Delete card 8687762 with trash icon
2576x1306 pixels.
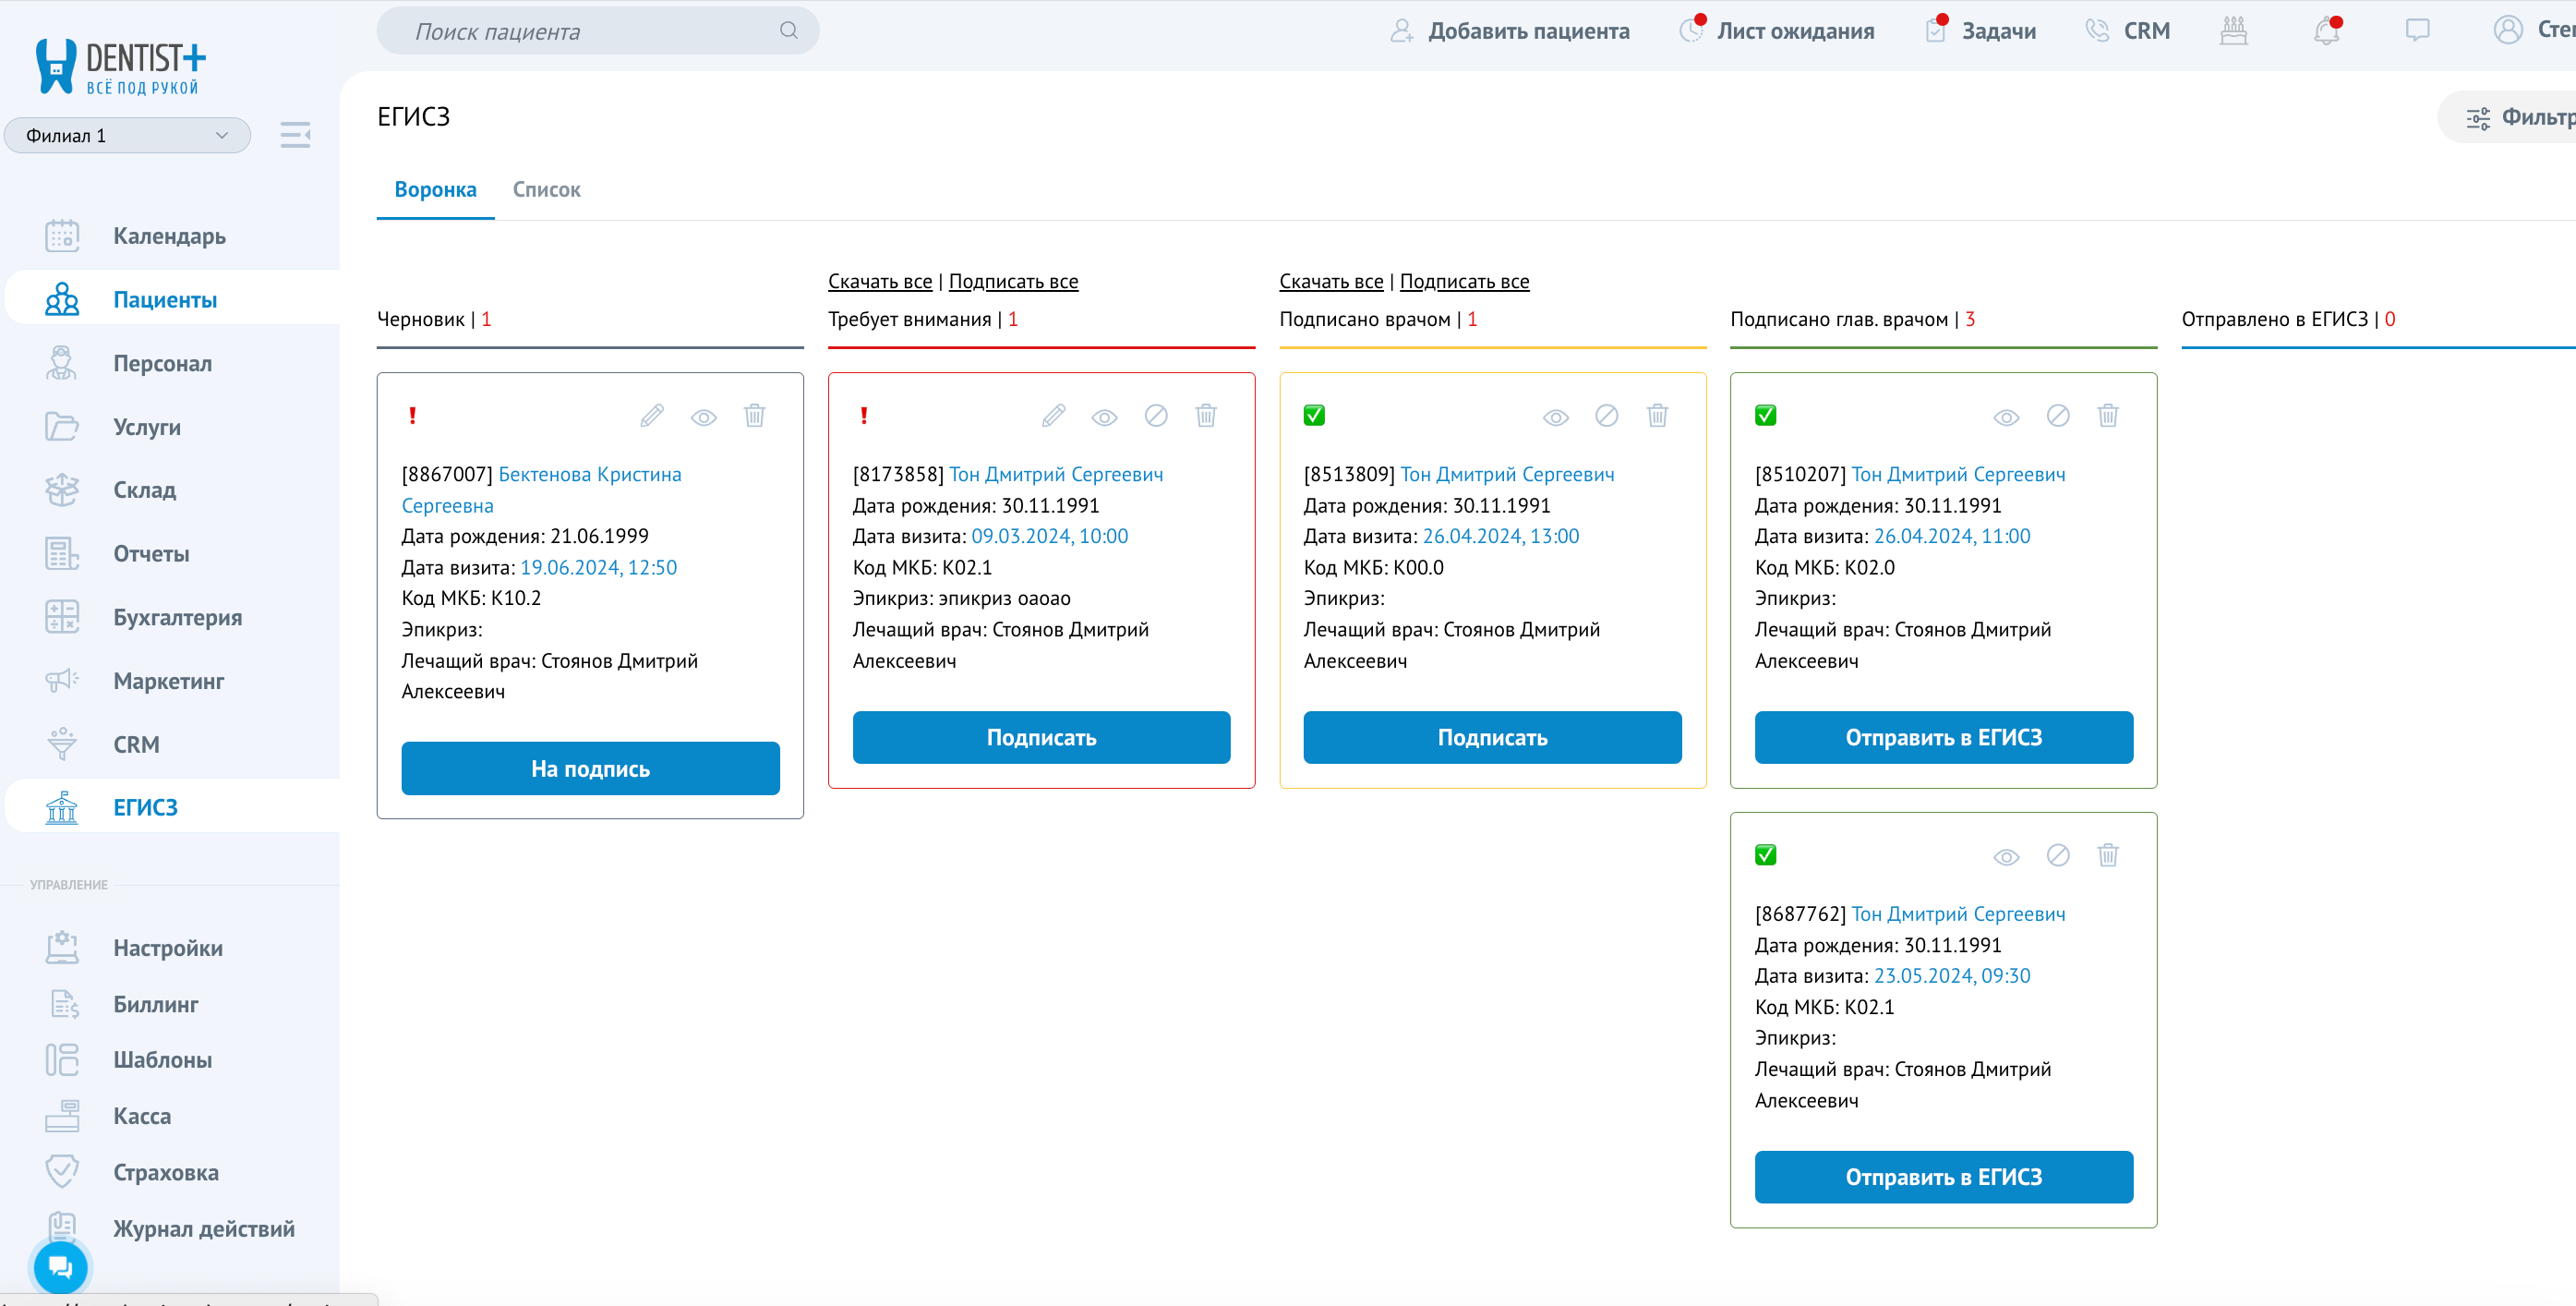click(x=2108, y=855)
